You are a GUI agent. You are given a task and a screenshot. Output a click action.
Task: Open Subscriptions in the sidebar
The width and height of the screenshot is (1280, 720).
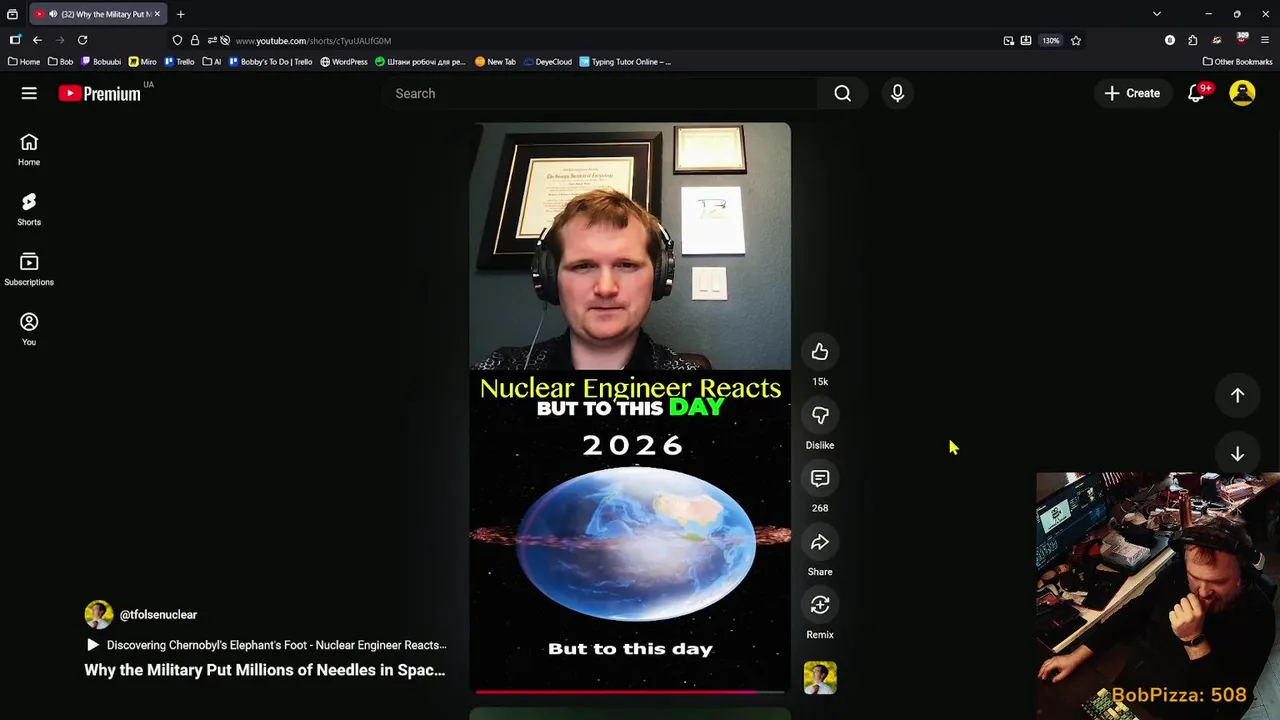click(29, 270)
